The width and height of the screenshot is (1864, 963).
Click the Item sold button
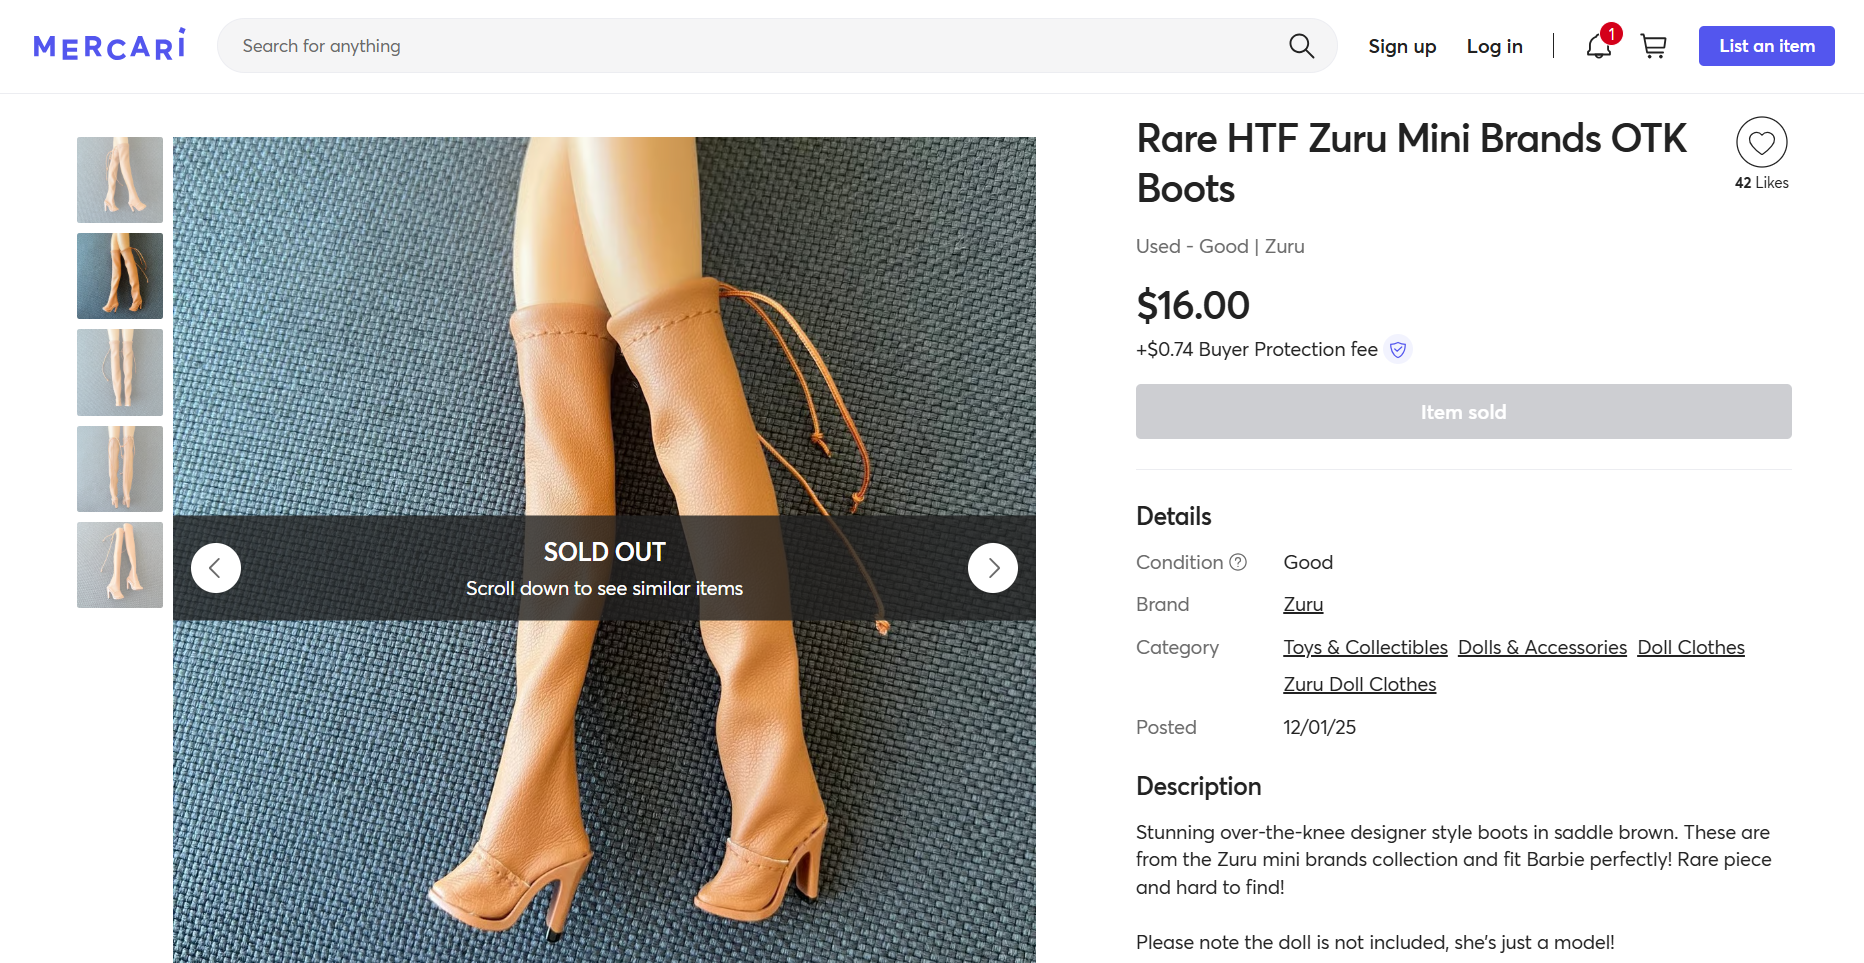(x=1463, y=412)
